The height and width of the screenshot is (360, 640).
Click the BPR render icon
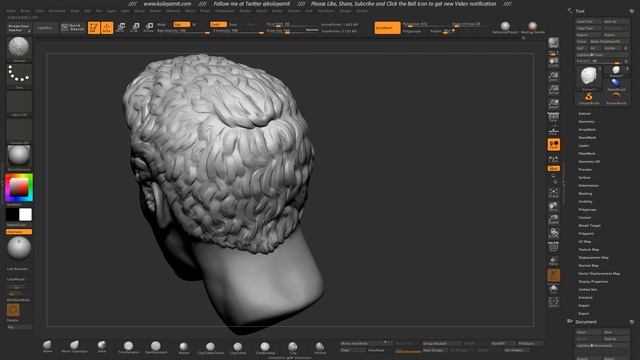point(553,43)
